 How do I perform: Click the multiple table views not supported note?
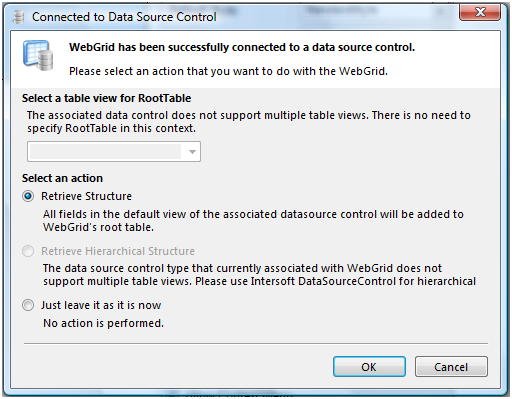pos(249,122)
